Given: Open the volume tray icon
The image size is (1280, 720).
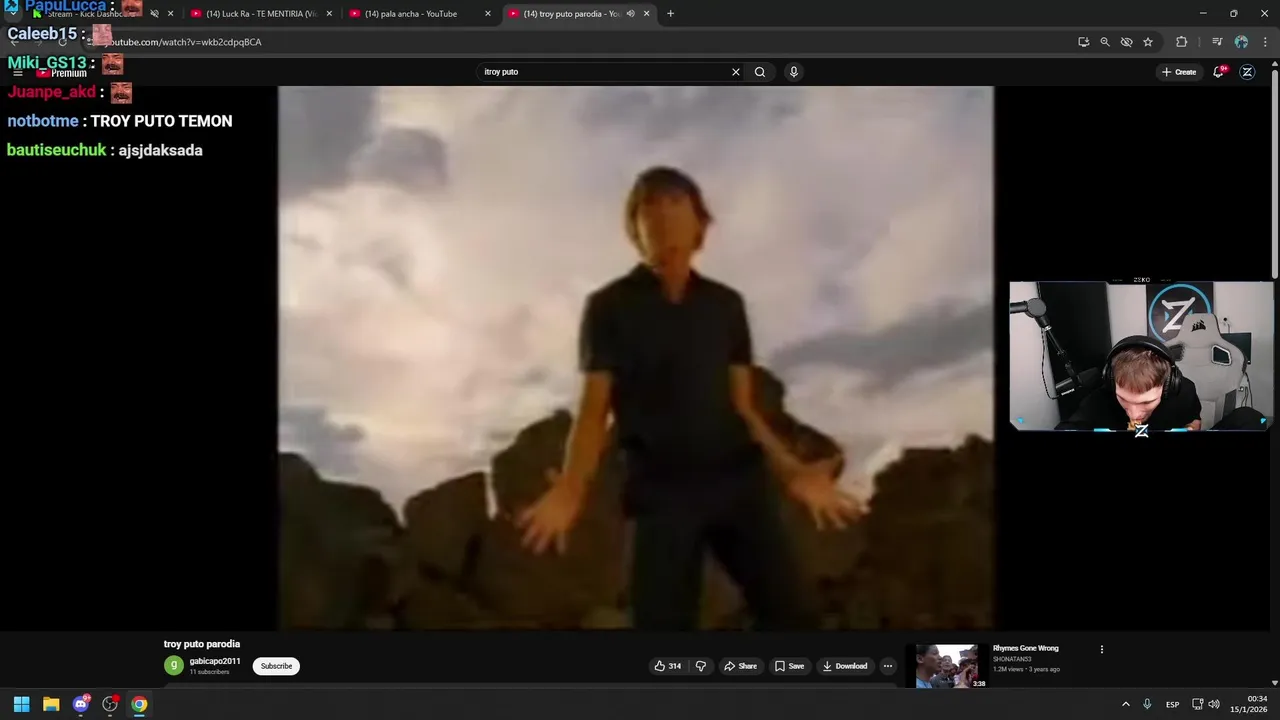Looking at the screenshot, I should 1214,704.
